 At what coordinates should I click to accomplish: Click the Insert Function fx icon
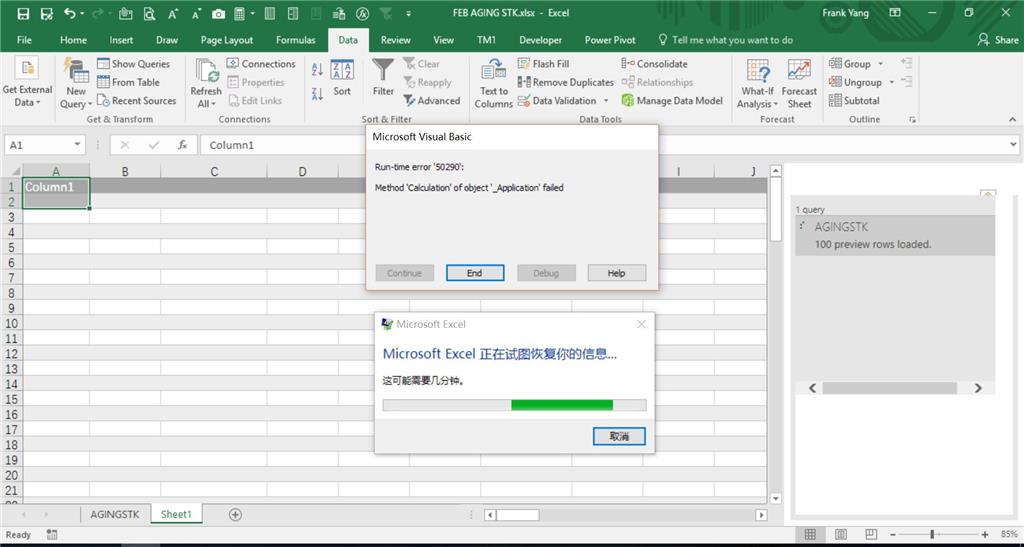[183, 145]
